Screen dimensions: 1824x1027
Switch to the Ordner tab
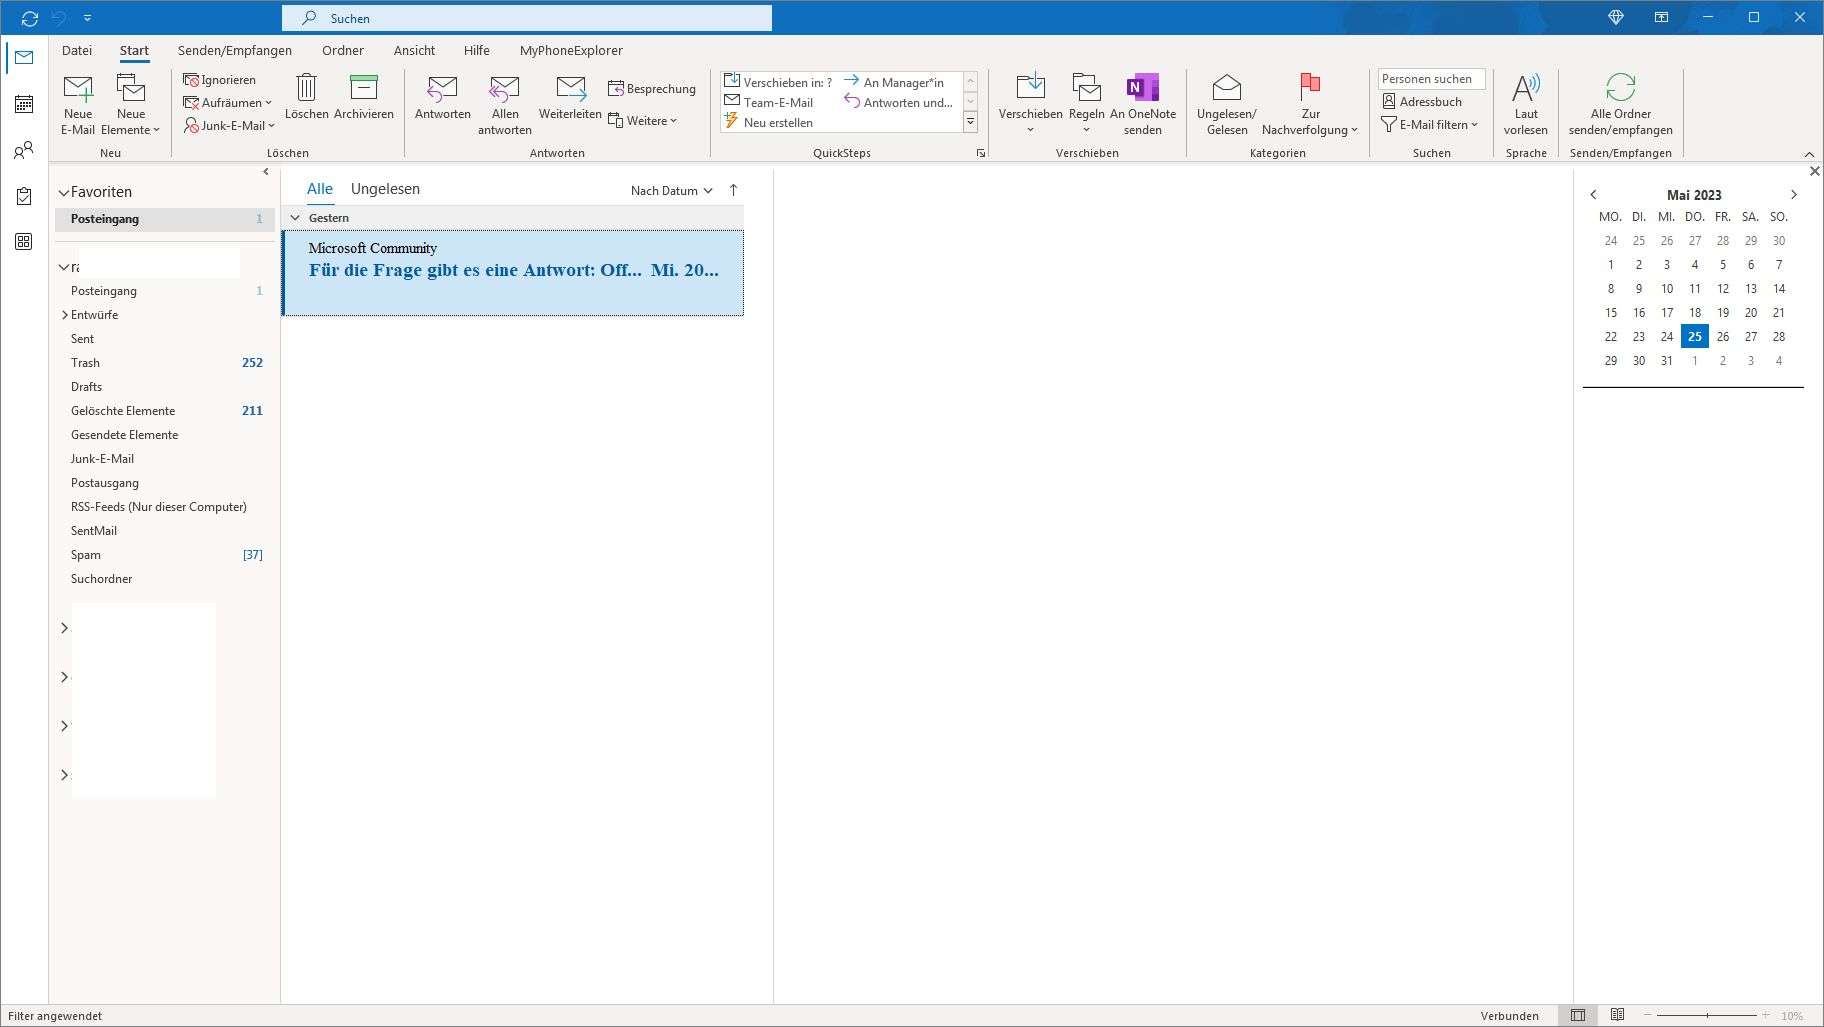click(343, 50)
